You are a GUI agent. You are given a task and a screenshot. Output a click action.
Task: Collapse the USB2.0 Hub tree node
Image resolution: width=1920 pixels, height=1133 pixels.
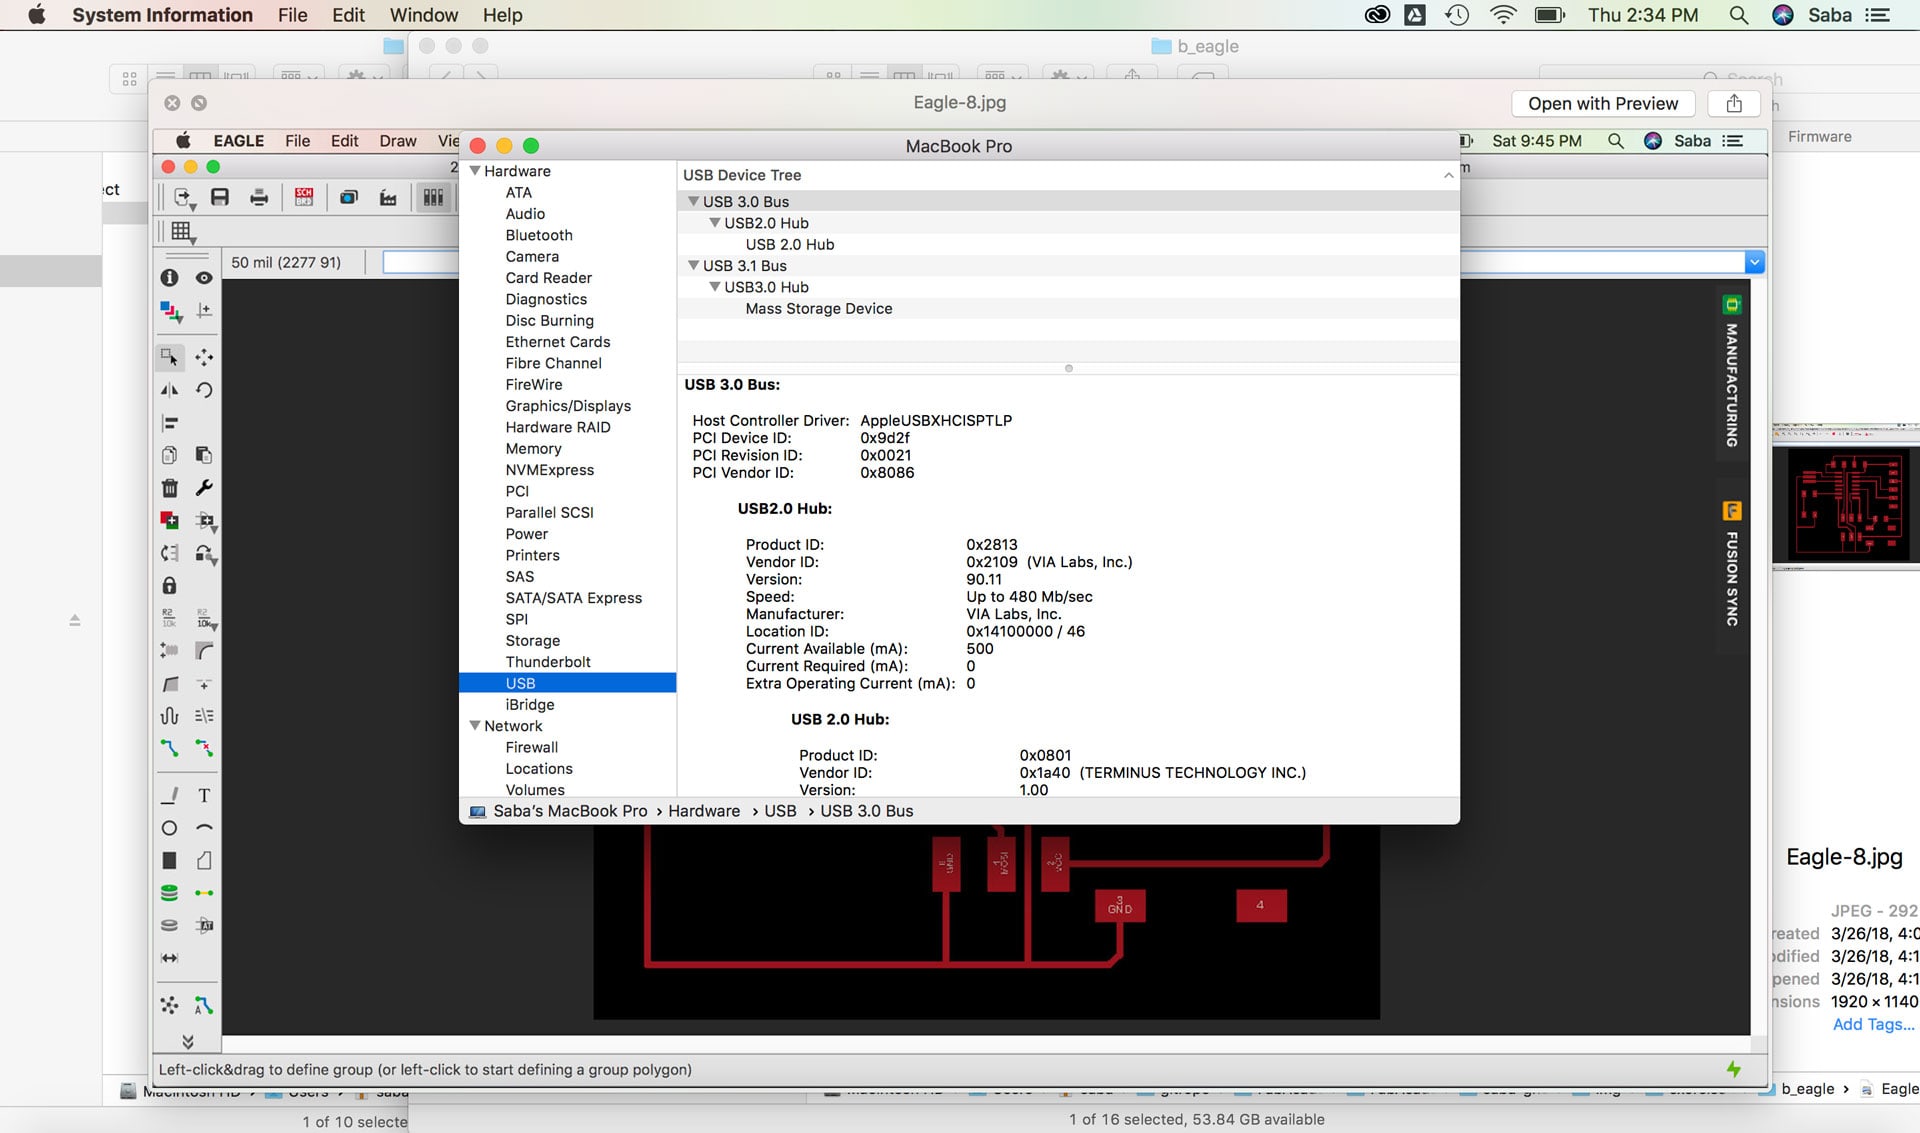[715, 223]
